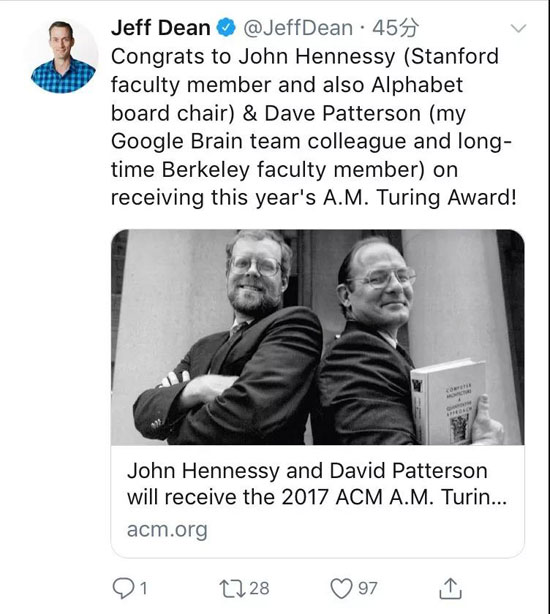Open the Jeff Dean display name
Image resolution: width=550 pixels, height=614 pixels.
160,28
